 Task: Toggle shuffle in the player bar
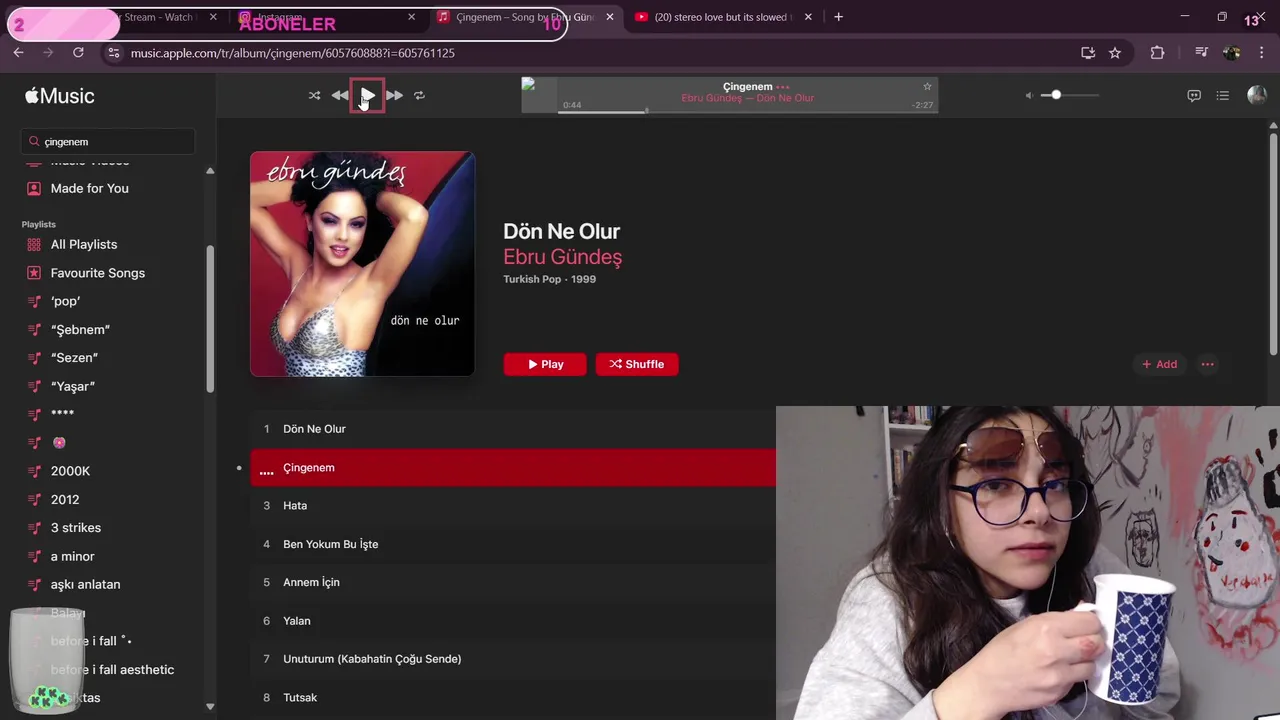314,96
